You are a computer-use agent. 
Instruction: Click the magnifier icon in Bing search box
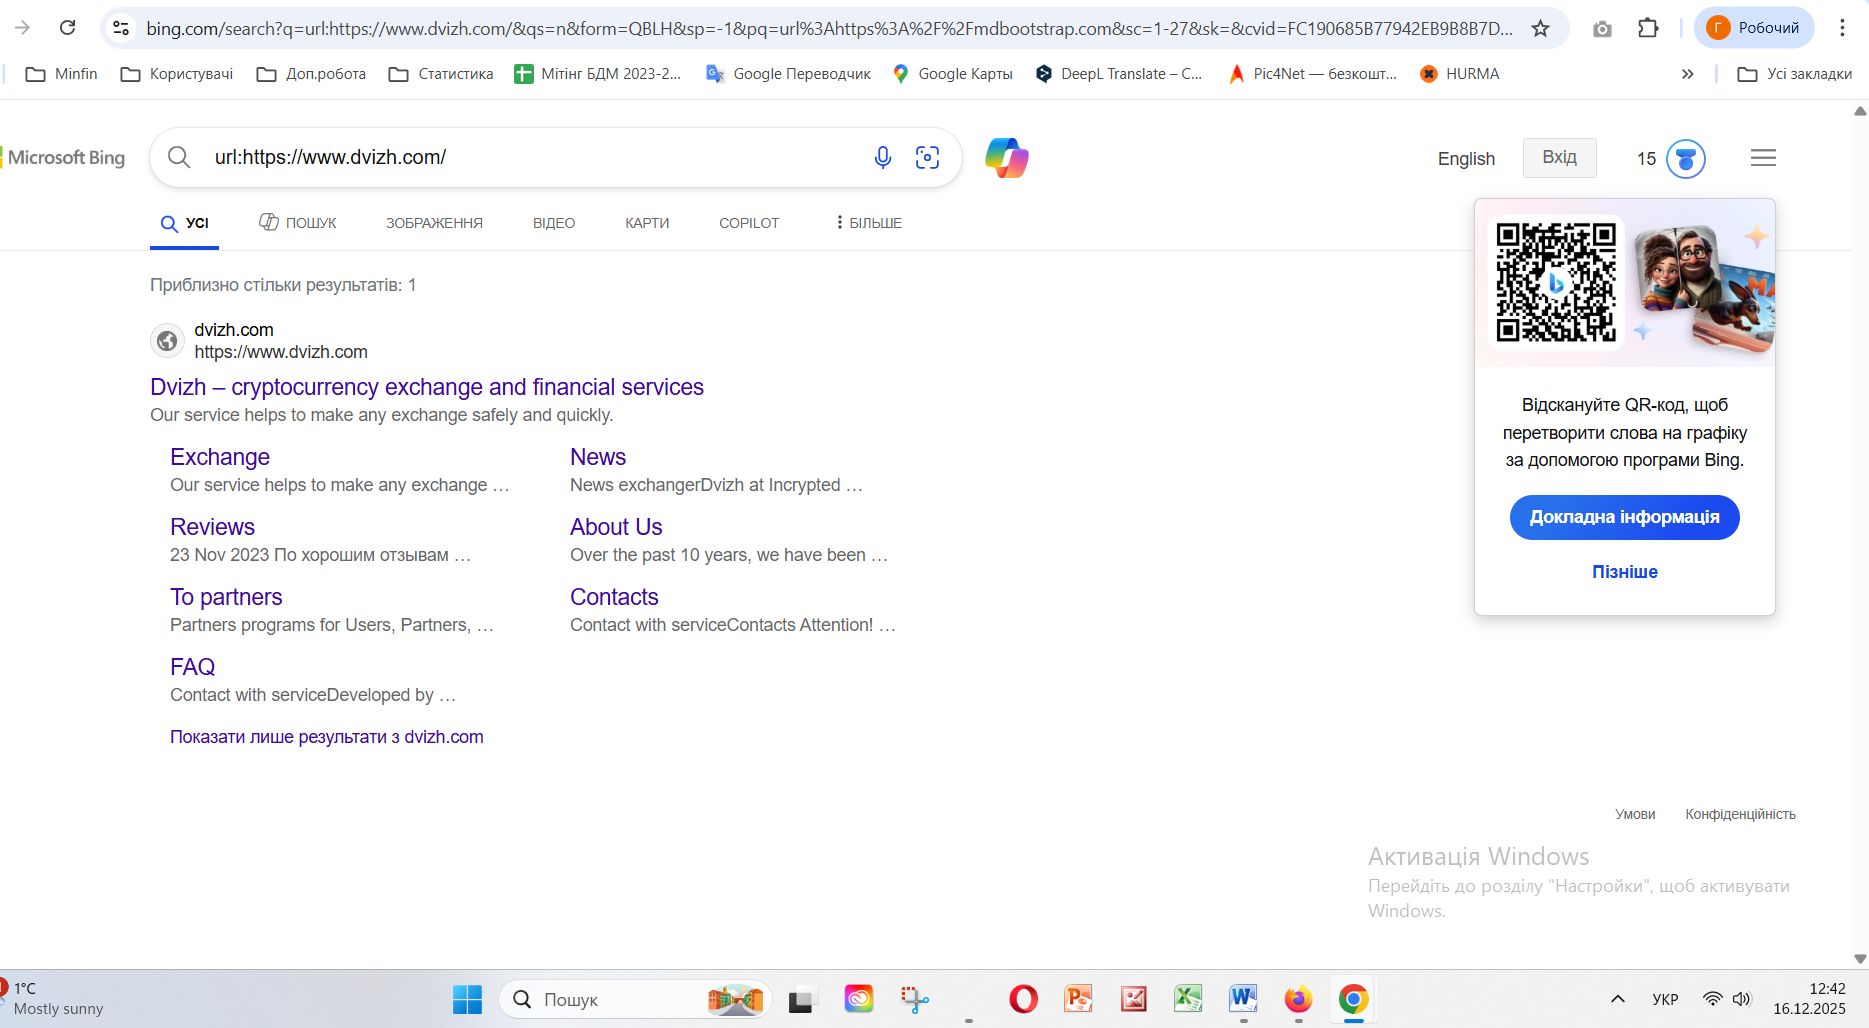point(179,157)
